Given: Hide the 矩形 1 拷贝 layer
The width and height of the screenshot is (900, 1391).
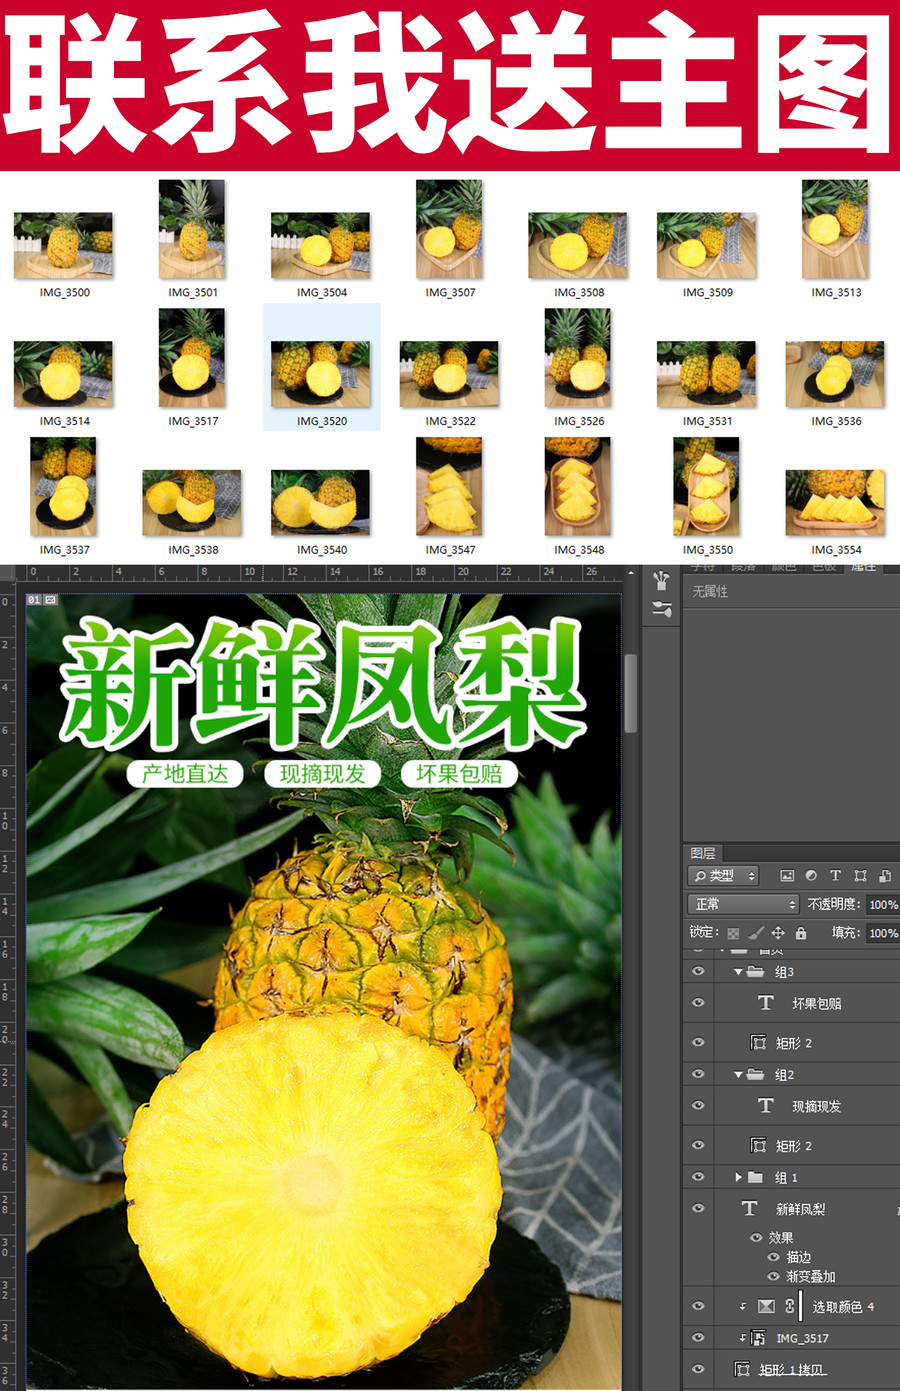Looking at the screenshot, I should (698, 1370).
